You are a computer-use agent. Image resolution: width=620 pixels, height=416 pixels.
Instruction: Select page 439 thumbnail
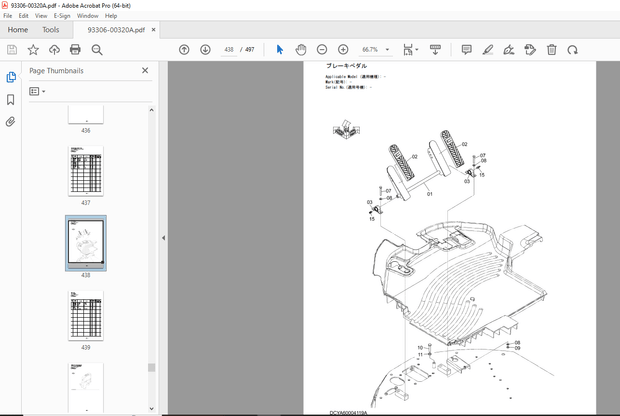[86, 316]
